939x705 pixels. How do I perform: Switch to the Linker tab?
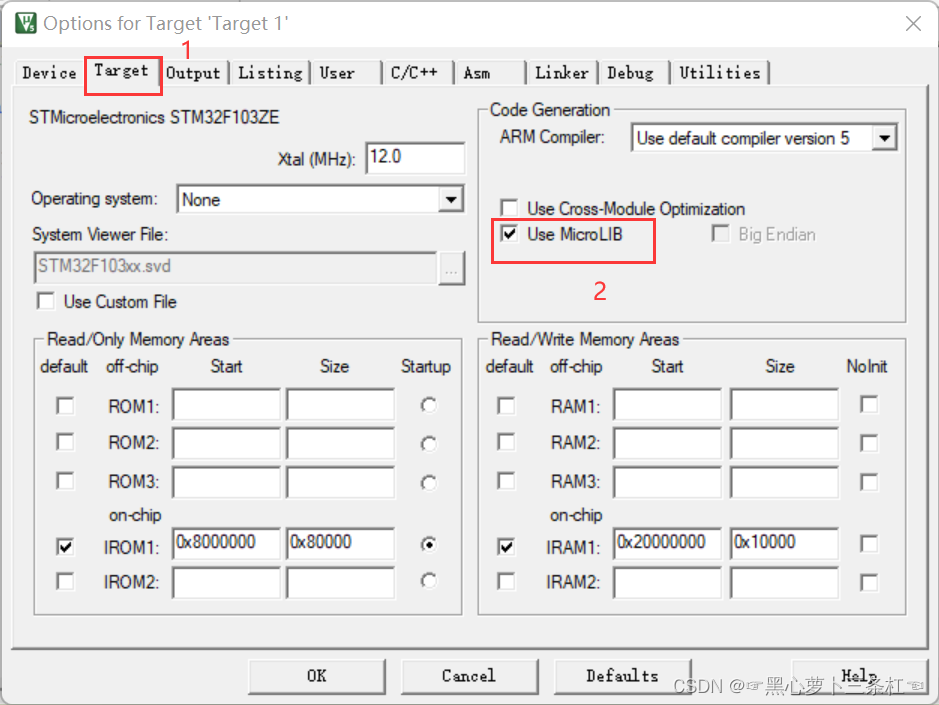[561, 72]
